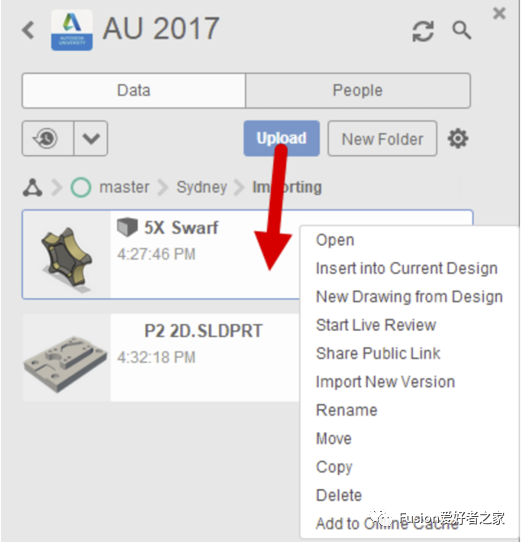Screen dimensions: 521x542
Task: Go to the project root hub icon
Action: pyautogui.click(x=33, y=188)
